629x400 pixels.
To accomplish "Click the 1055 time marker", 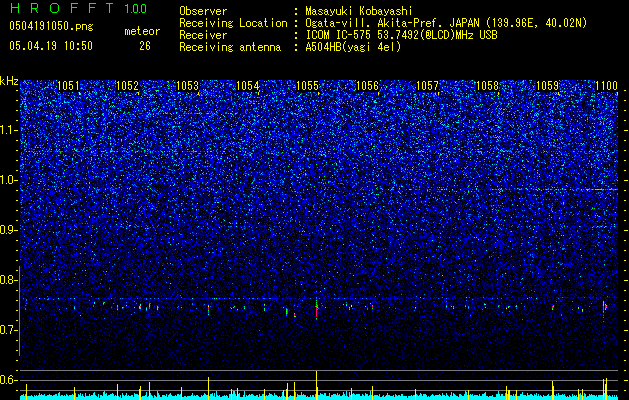I will [x=307, y=86].
